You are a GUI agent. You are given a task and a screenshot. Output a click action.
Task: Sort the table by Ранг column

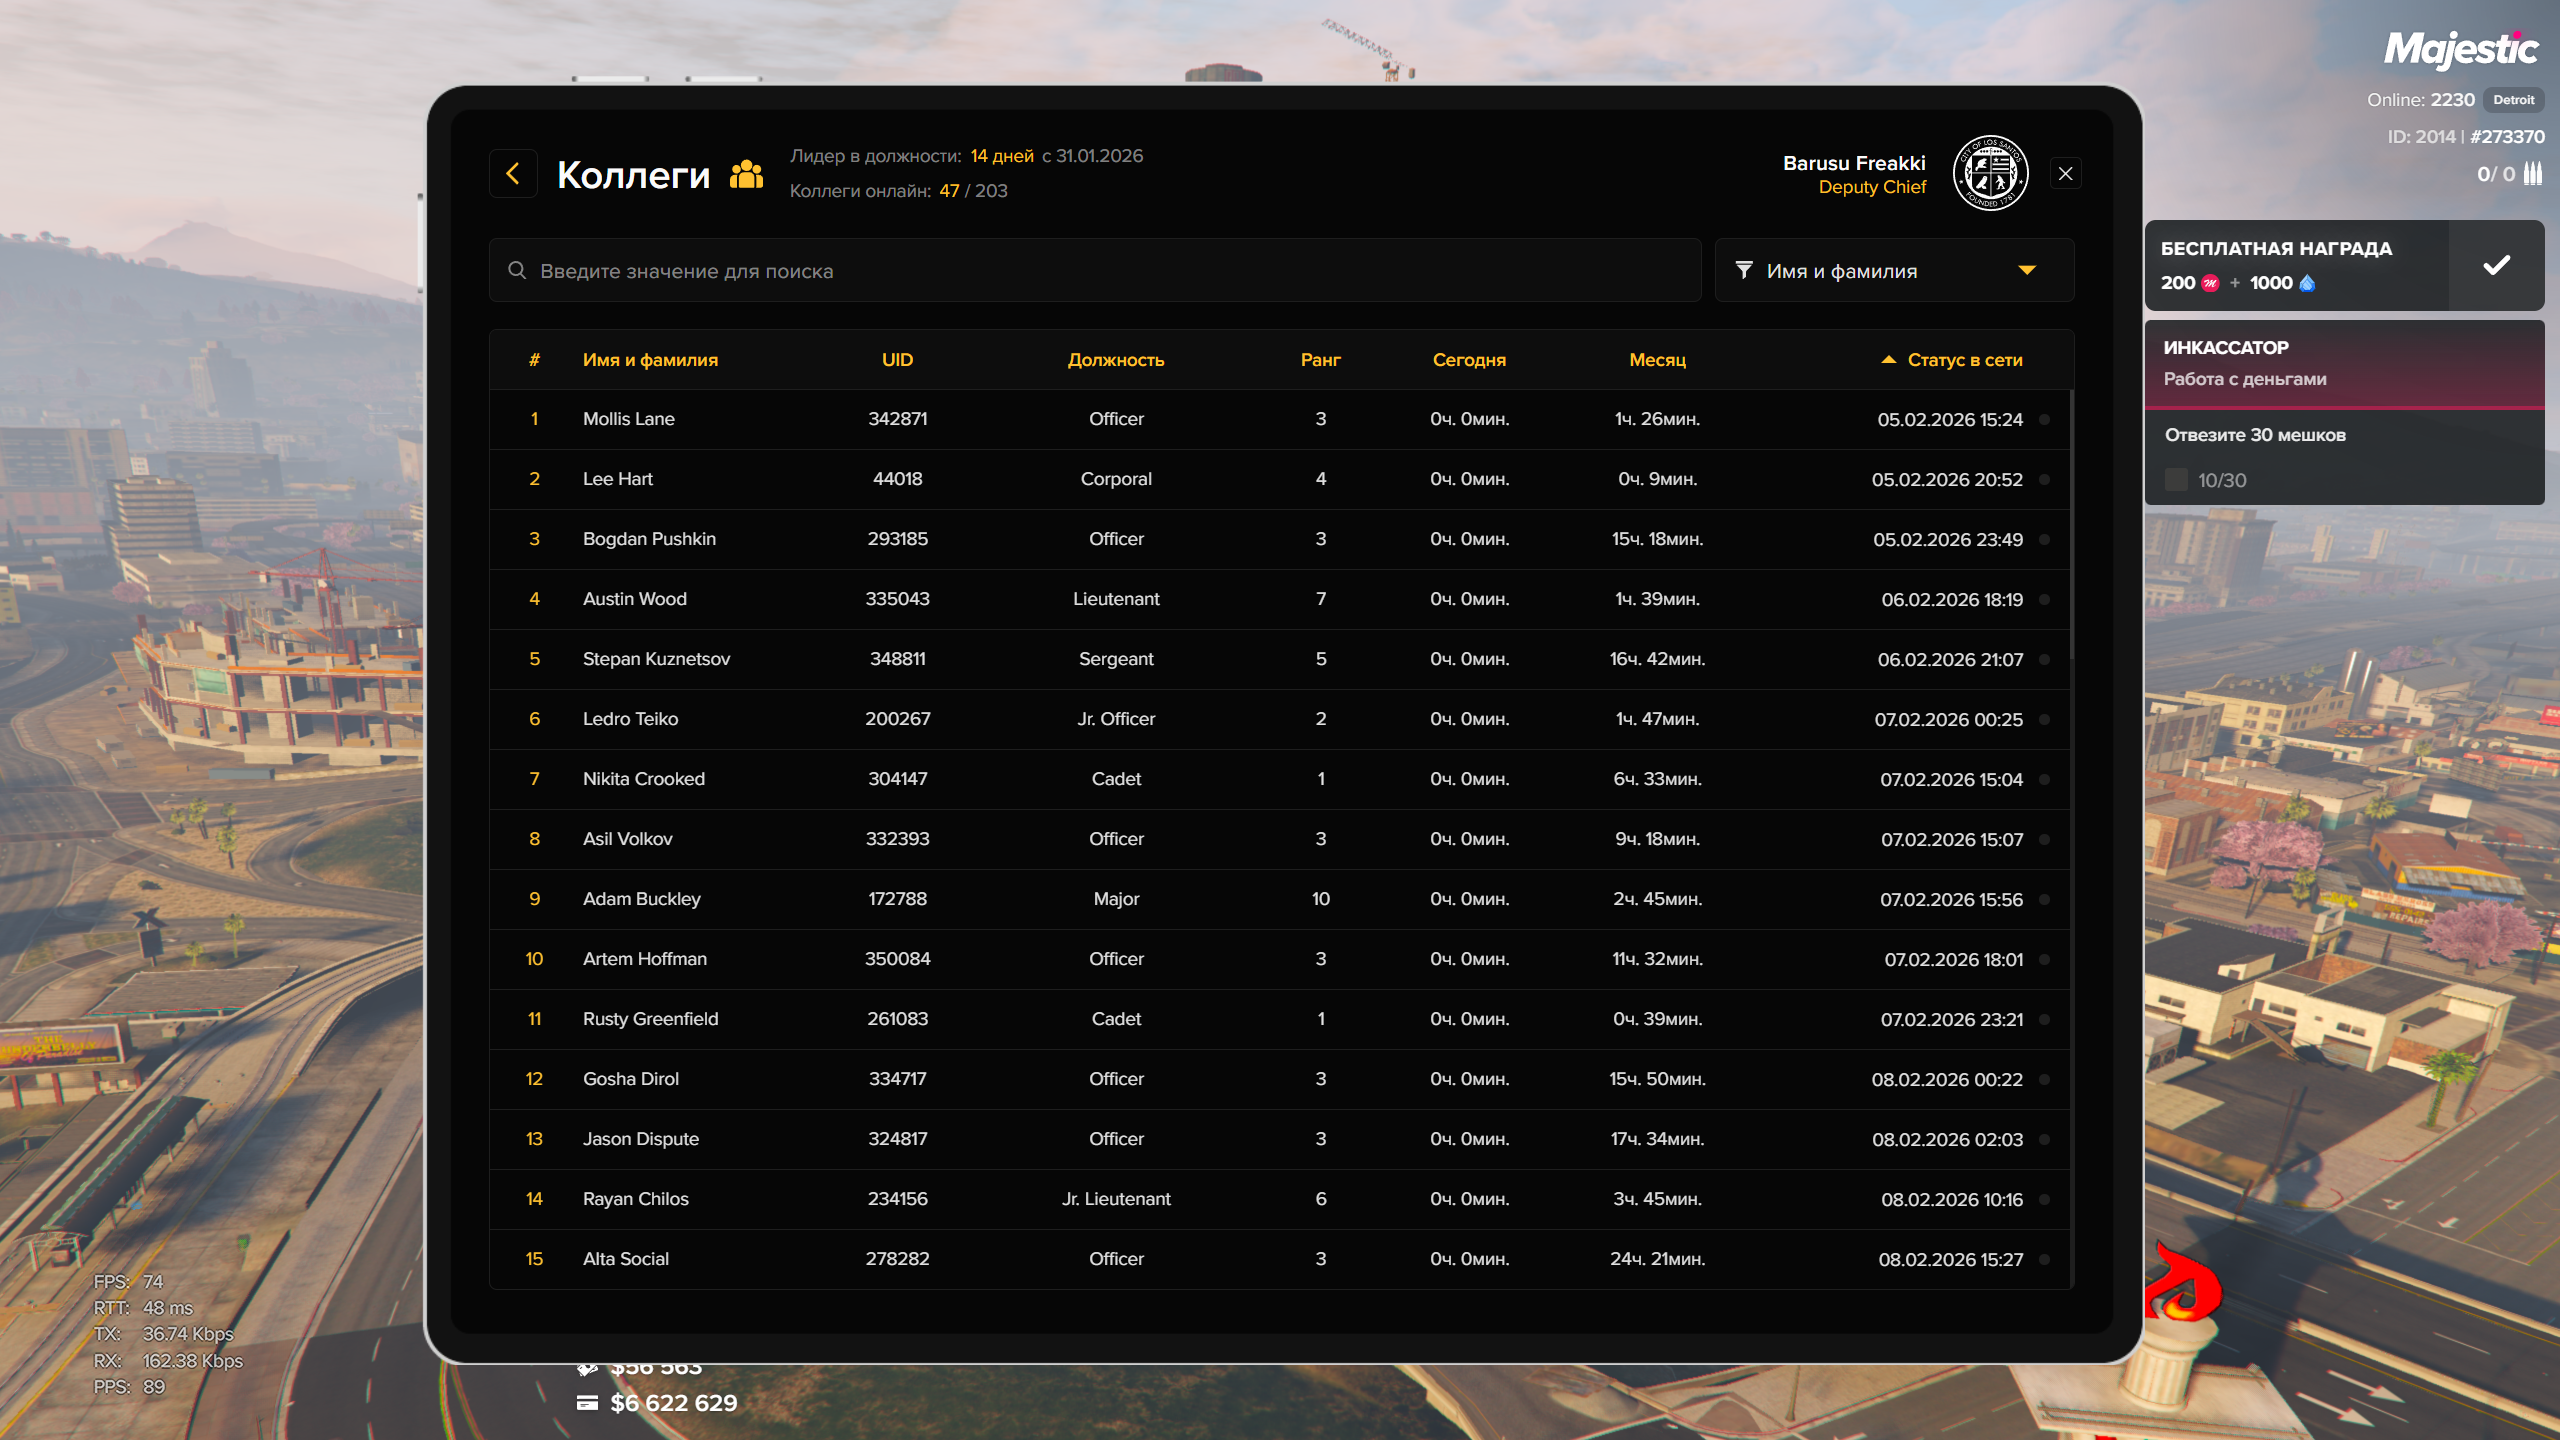click(1320, 360)
